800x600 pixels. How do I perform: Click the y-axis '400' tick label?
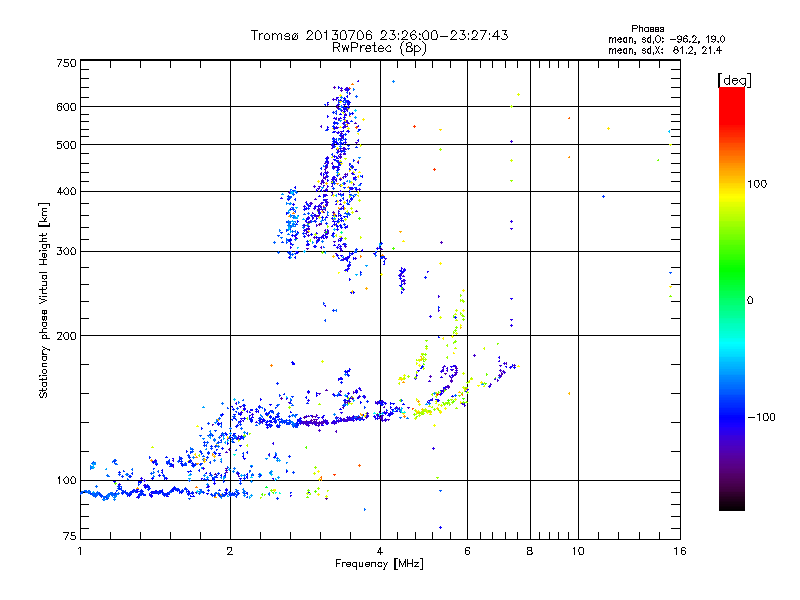click(x=66, y=192)
